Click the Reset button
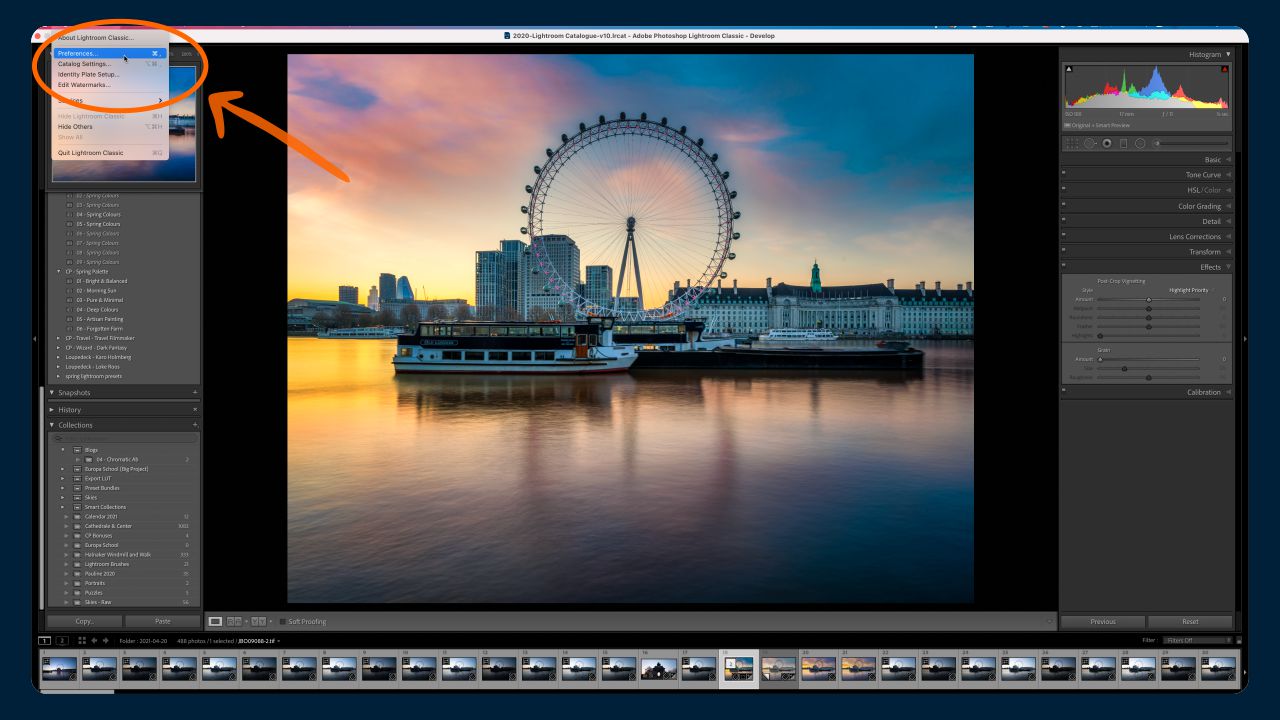1280x720 pixels. pyautogui.click(x=1190, y=621)
